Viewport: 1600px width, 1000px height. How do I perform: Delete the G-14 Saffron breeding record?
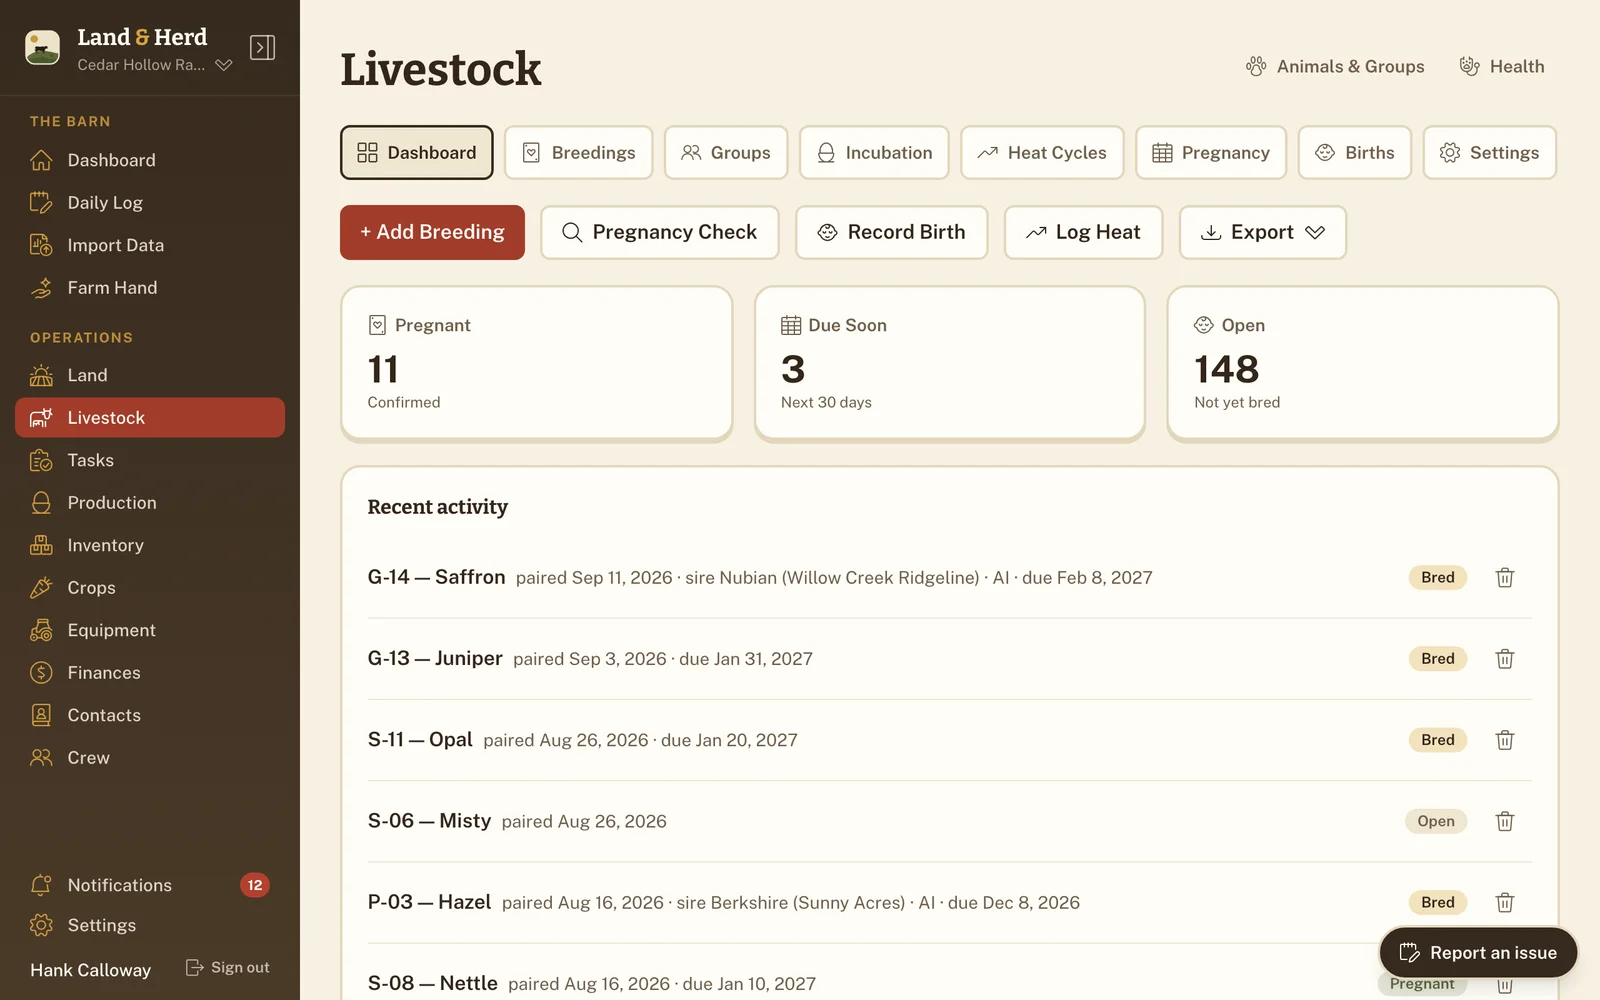click(1505, 577)
